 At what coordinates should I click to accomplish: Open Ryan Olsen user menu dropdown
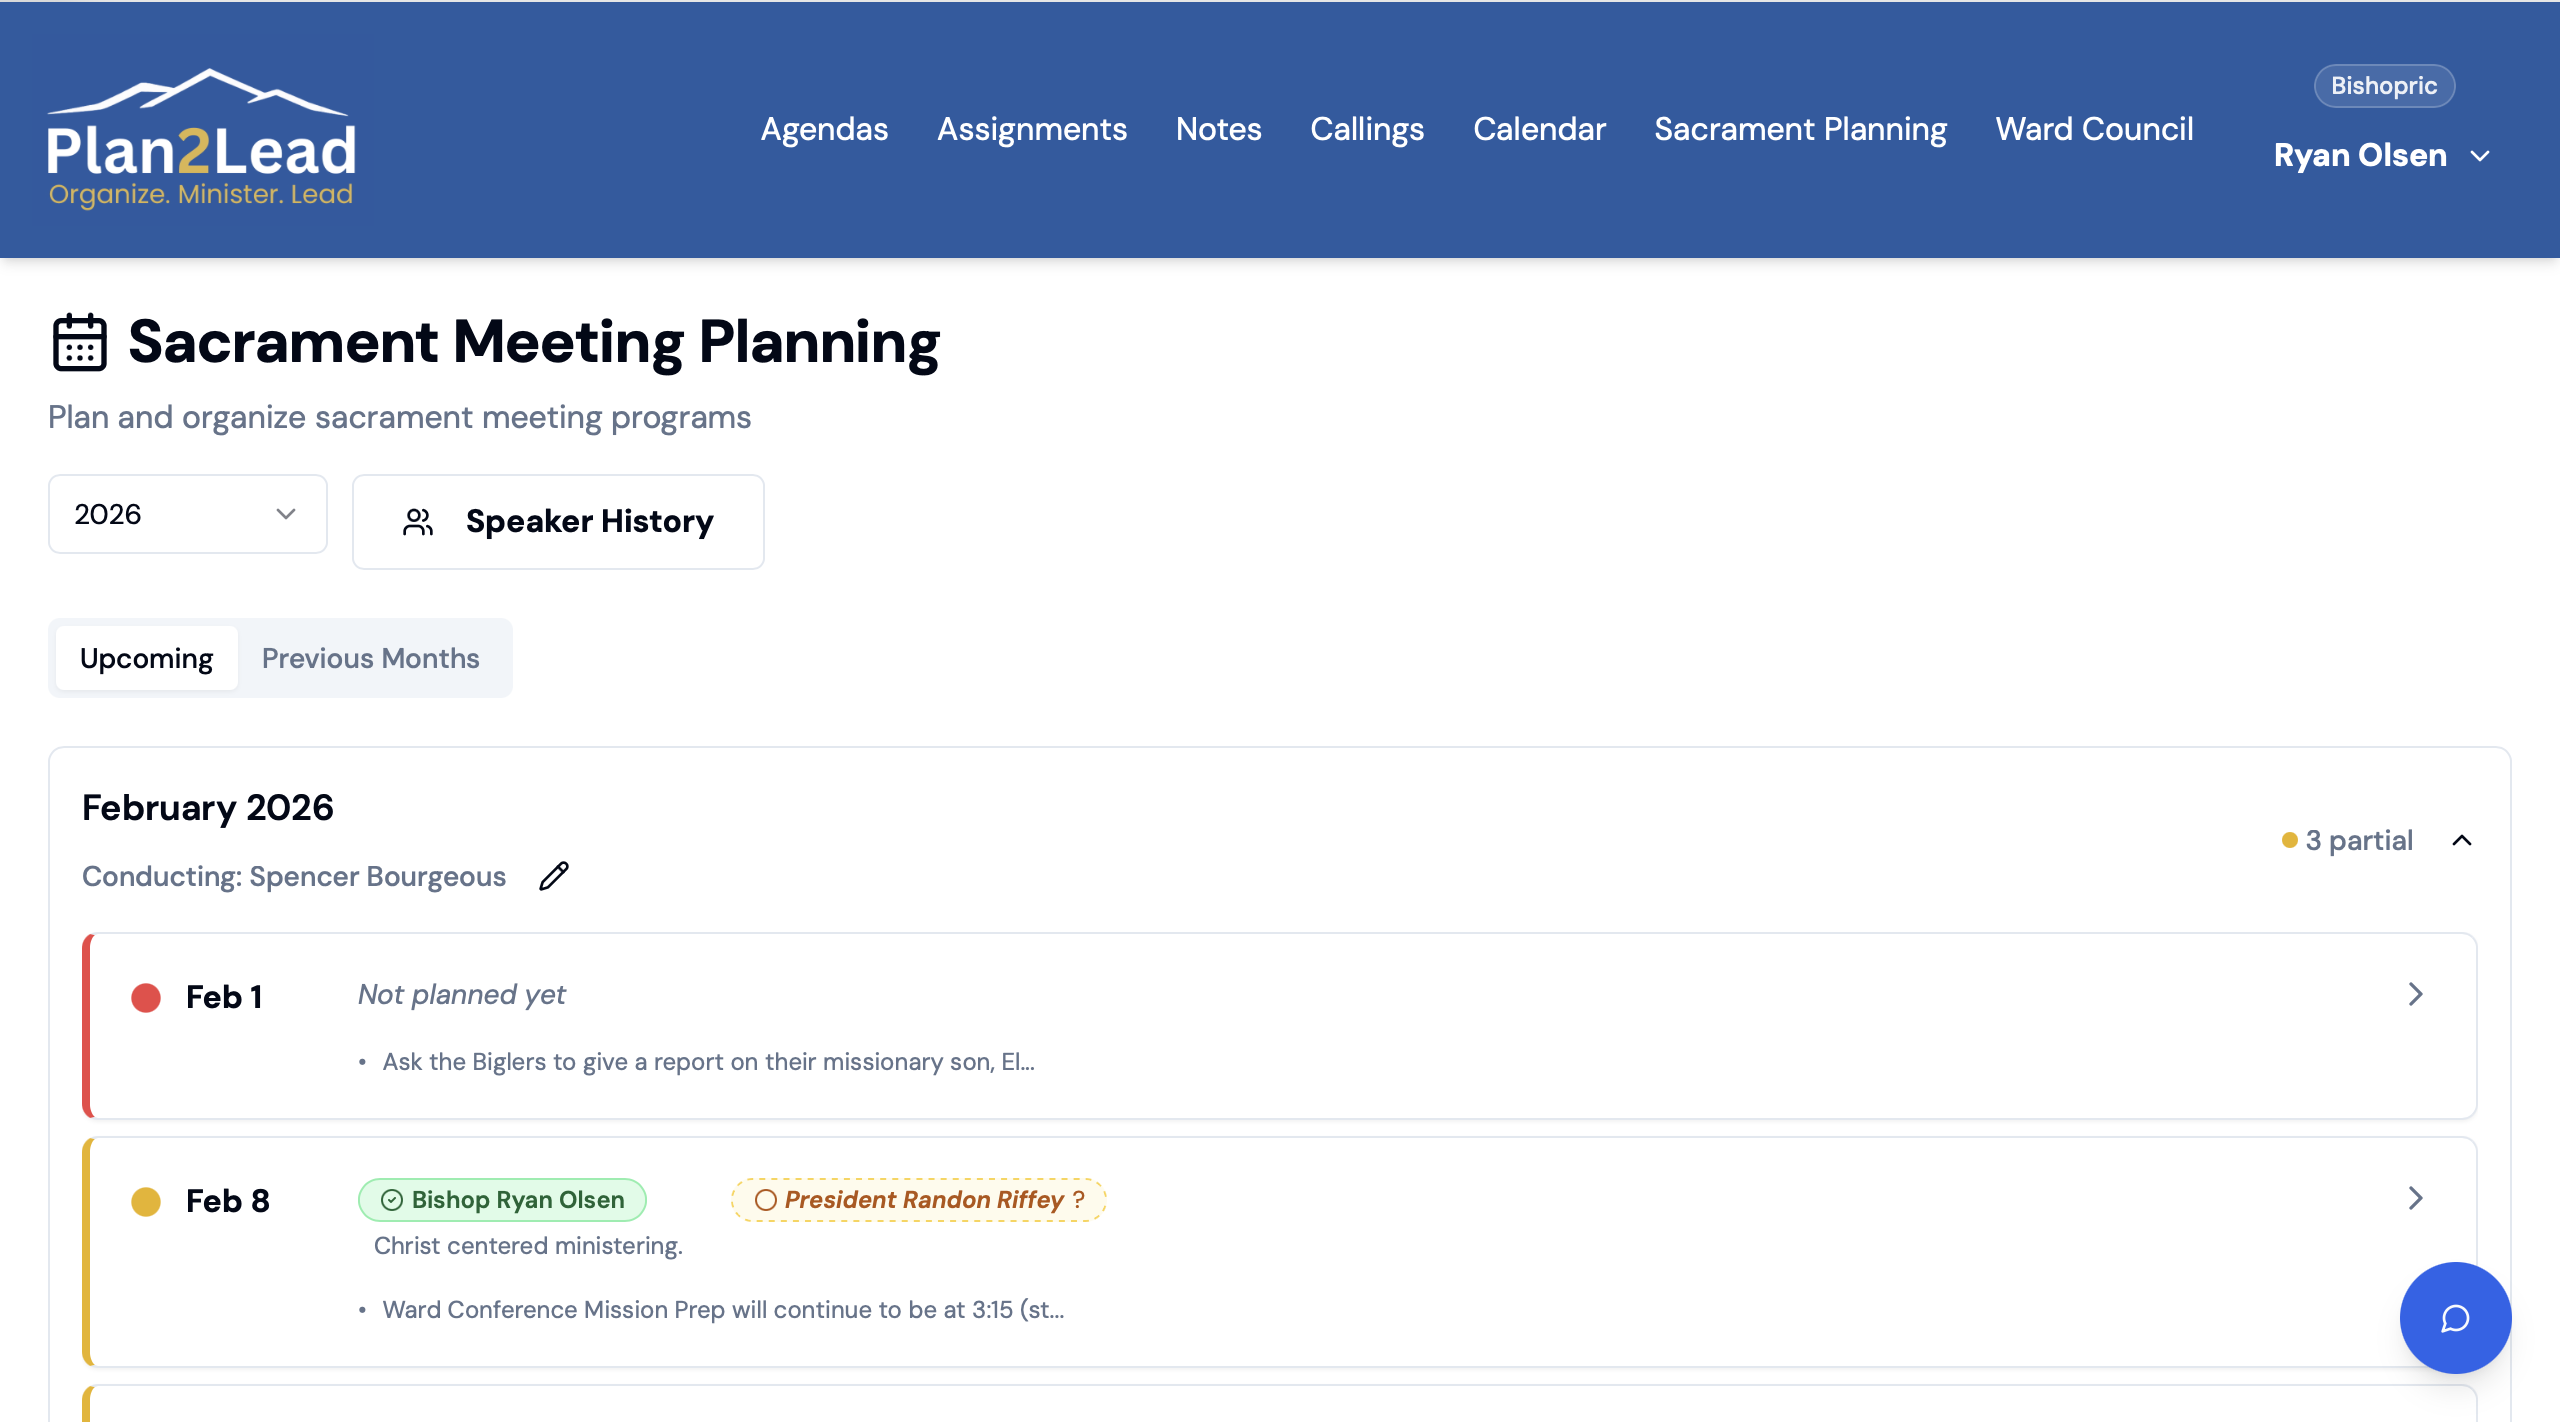2380,156
